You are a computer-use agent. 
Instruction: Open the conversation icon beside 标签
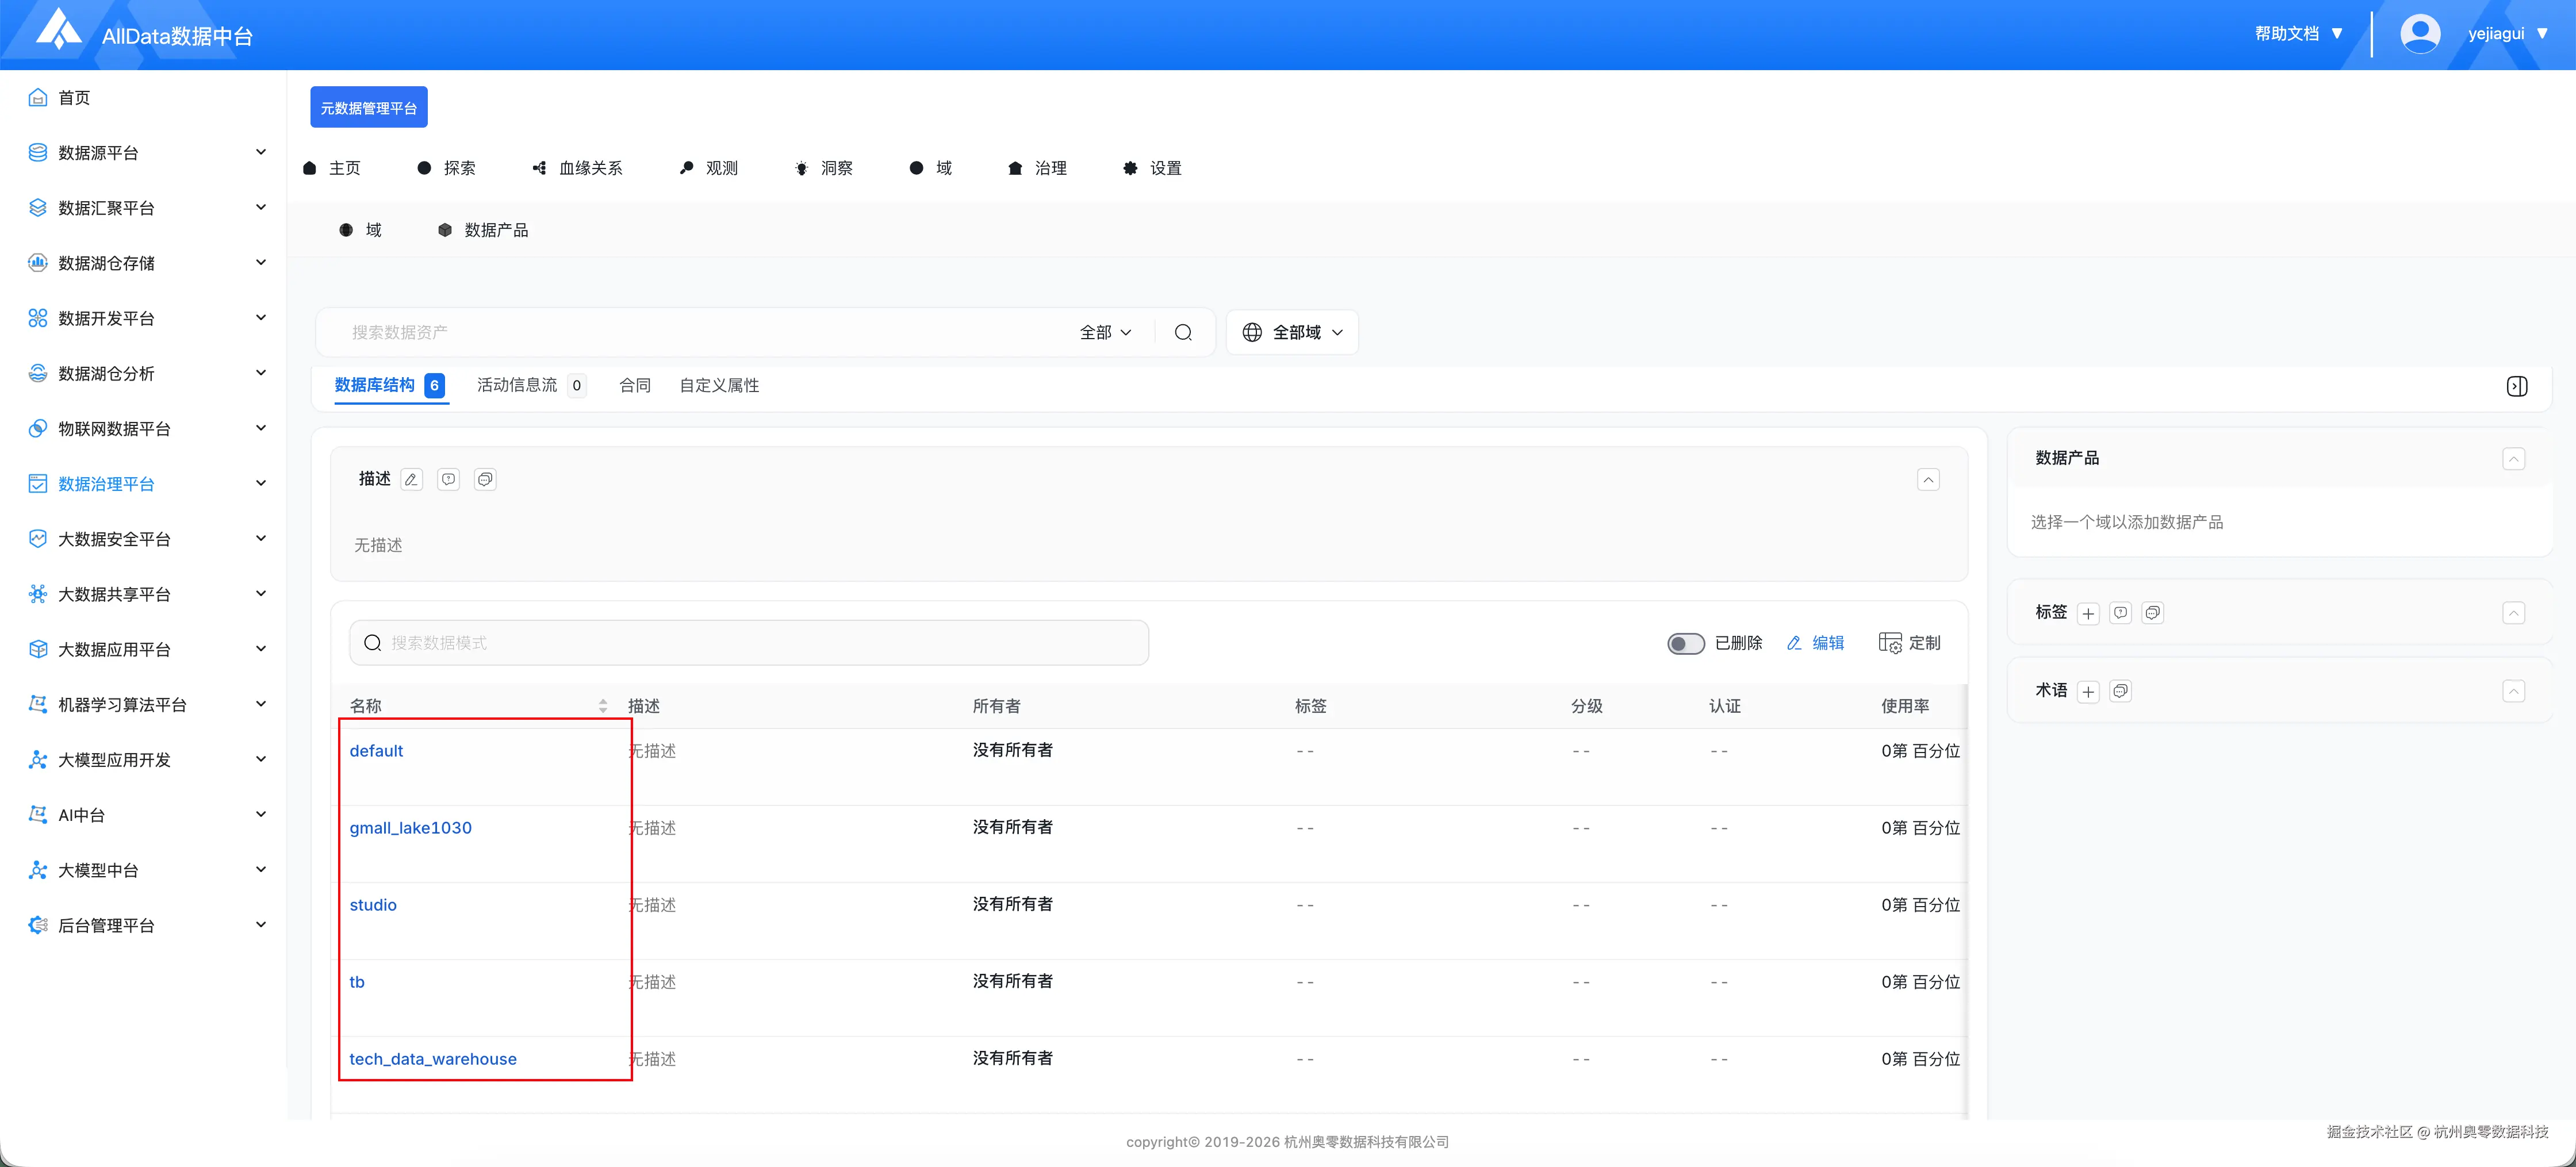coord(2152,613)
